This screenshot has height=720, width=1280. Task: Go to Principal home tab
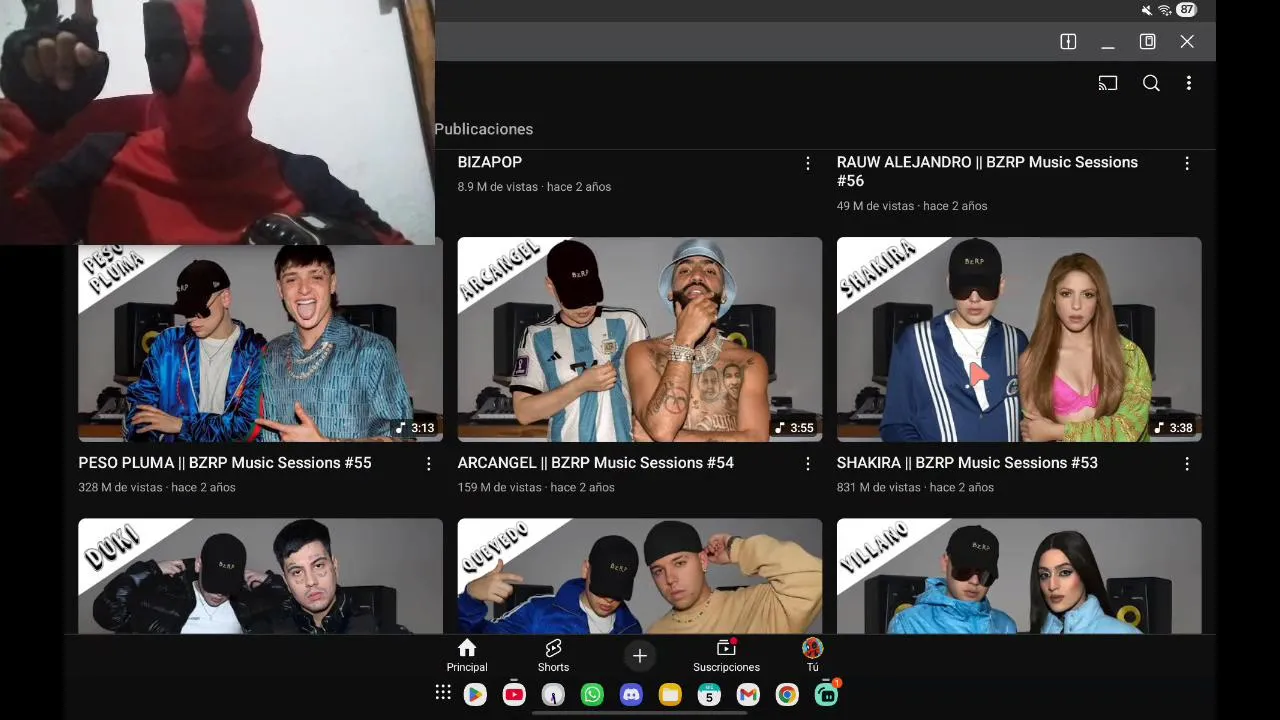click(x=467, y=656)
